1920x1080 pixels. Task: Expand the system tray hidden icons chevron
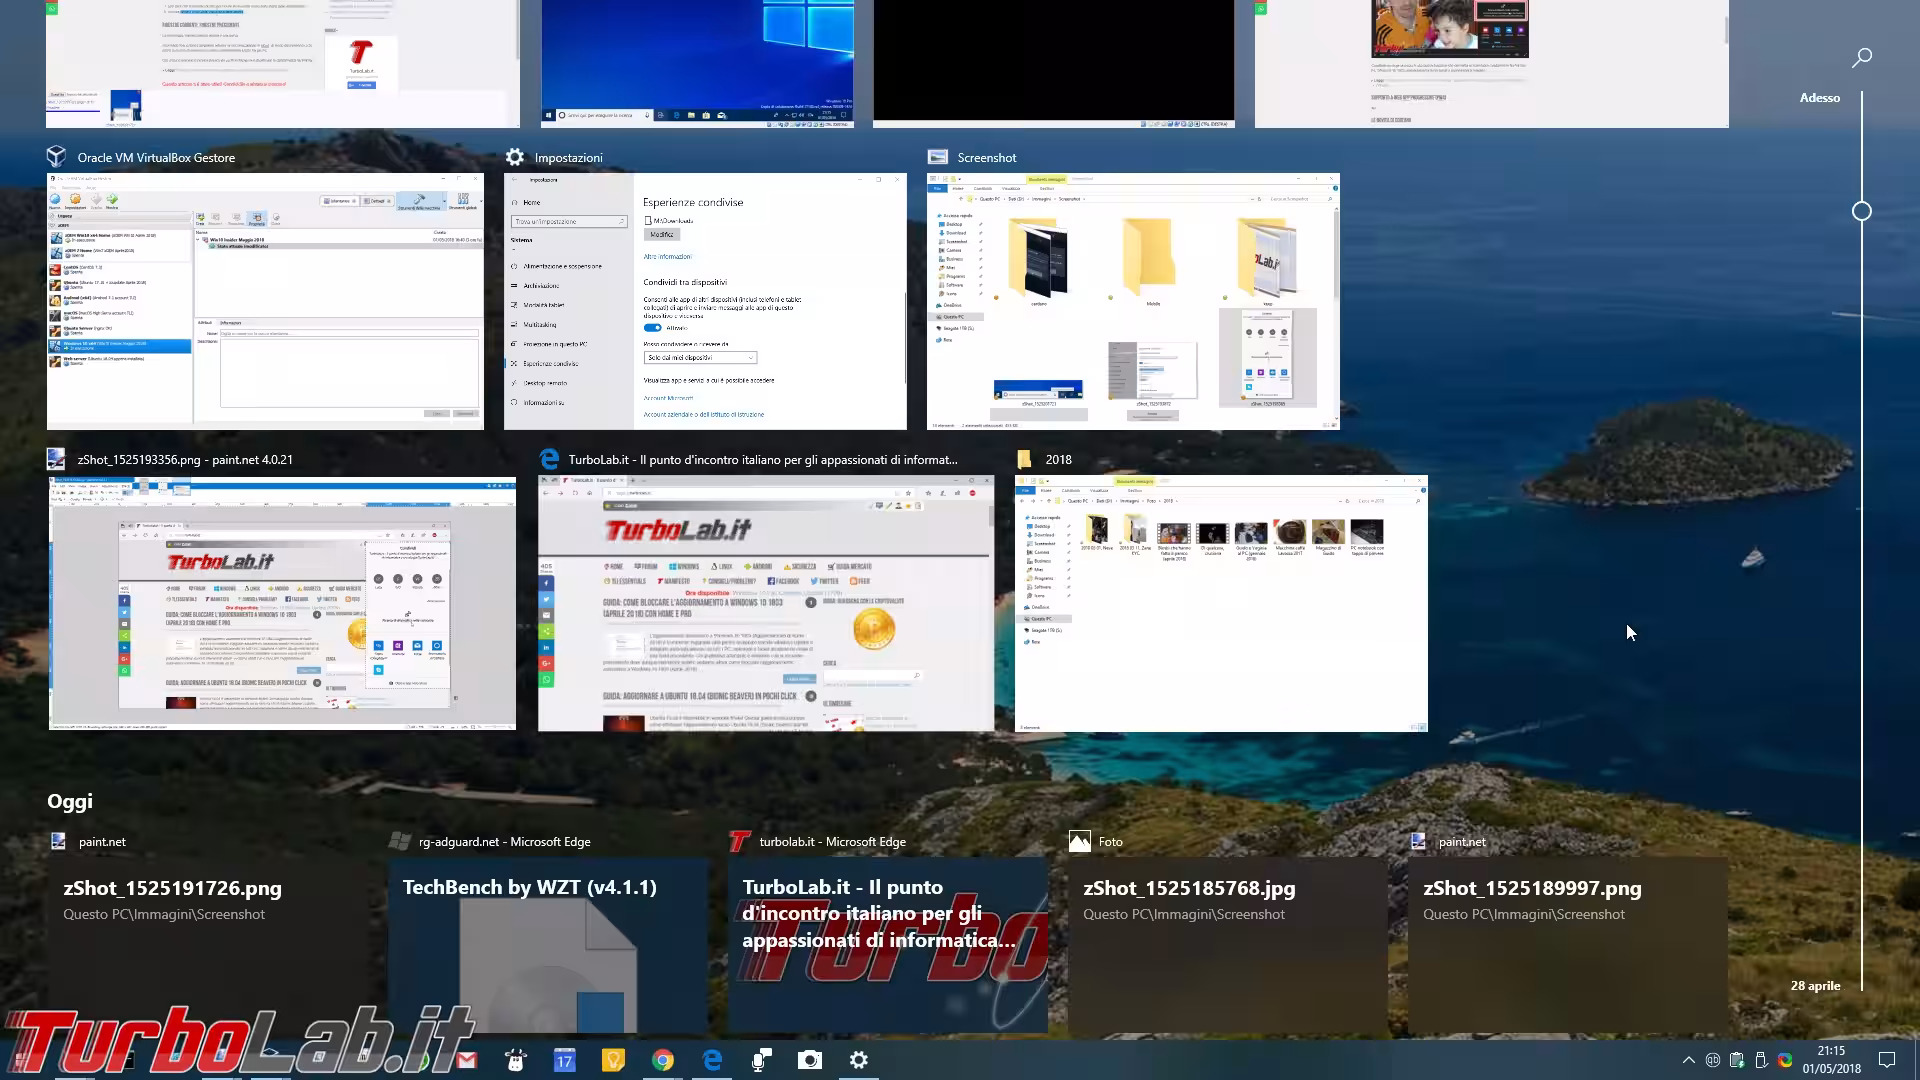1688,1060
